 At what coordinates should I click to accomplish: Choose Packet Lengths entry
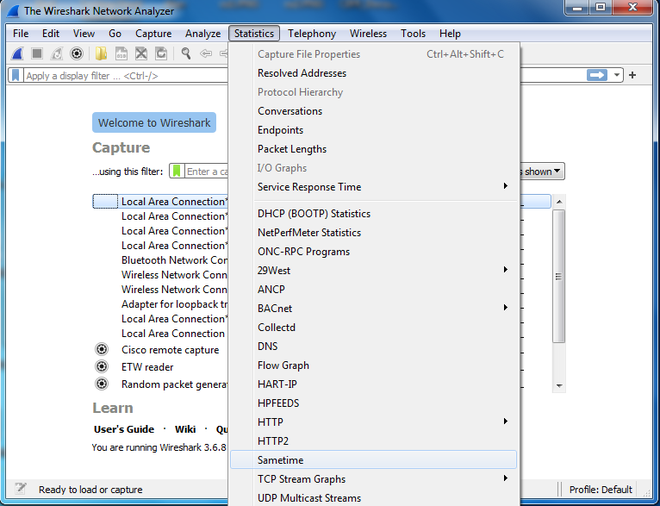click(373, 149)
